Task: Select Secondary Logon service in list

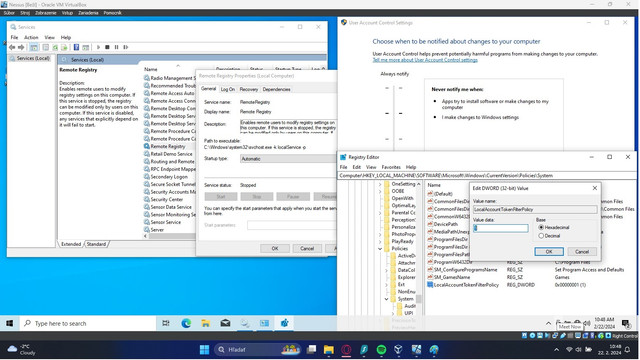Action: coord(169,177)
